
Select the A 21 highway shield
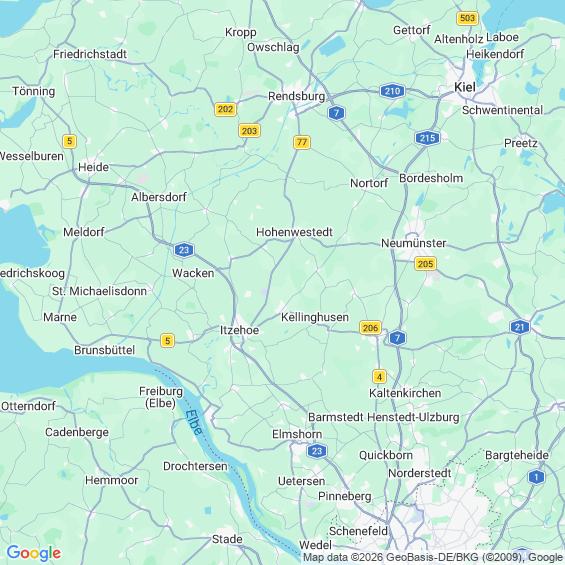pos(520,327)
